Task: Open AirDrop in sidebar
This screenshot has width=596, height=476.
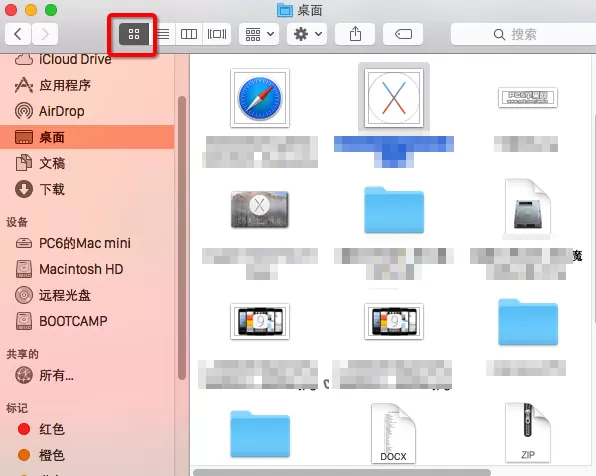Action: click(x=87, y=111)
